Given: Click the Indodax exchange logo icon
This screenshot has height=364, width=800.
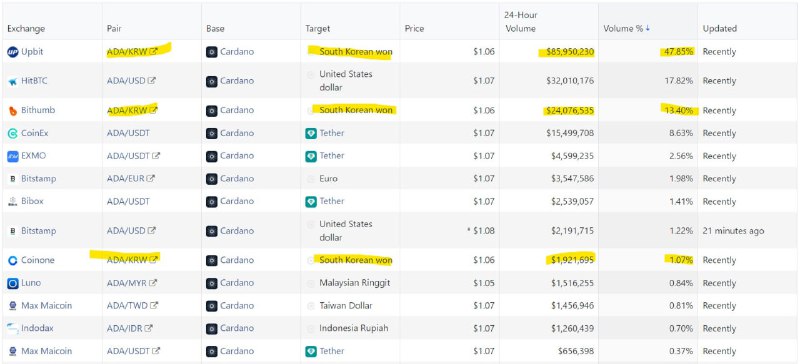Looking at the screenshot, I should (x=13, y=329).
